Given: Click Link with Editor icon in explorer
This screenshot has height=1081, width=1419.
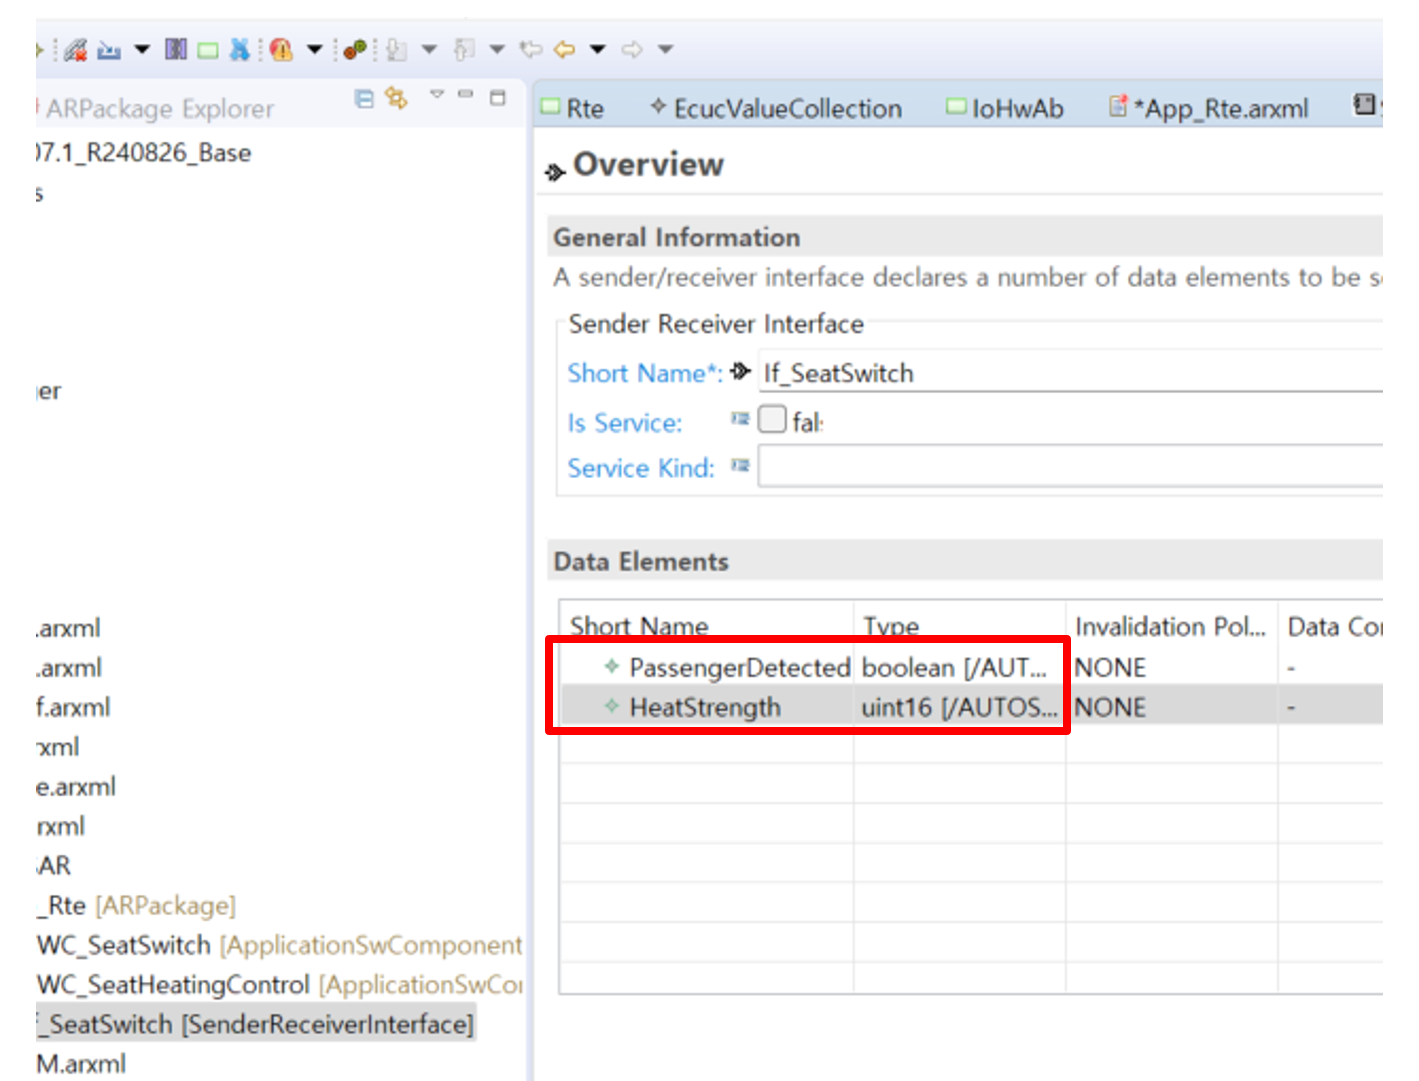Looking at the screenshot, I should [397, 98].
